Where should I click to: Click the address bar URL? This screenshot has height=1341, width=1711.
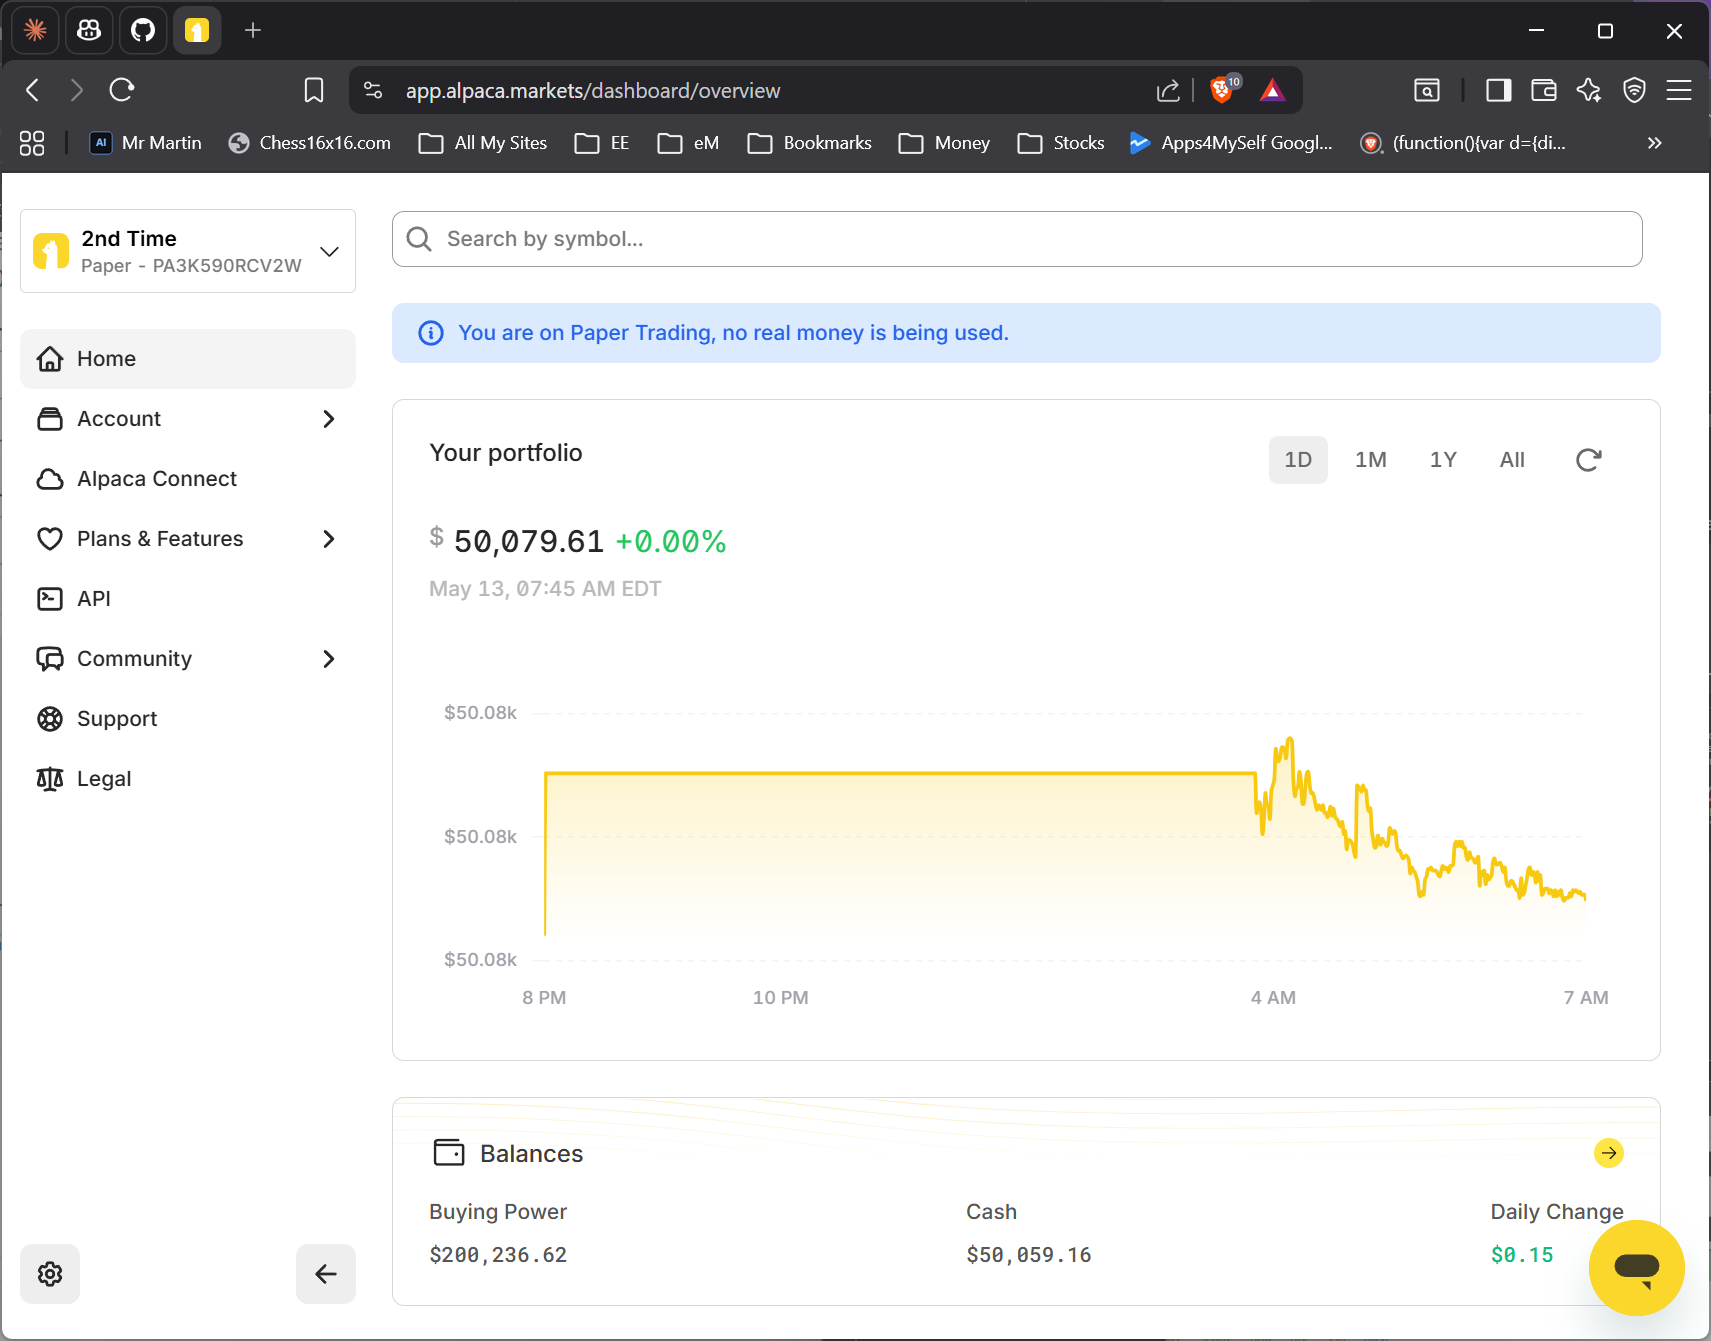click(593, 91)
